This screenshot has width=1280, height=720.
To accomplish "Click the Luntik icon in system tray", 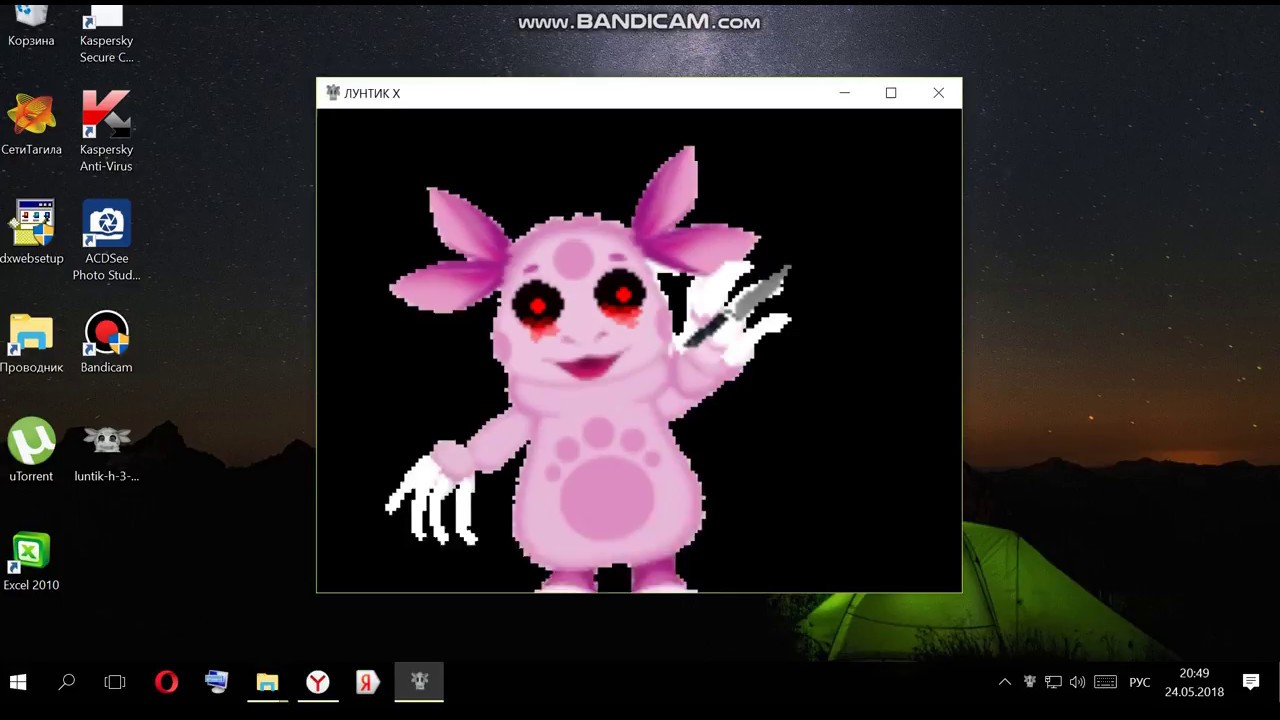I will (1029, 682).
